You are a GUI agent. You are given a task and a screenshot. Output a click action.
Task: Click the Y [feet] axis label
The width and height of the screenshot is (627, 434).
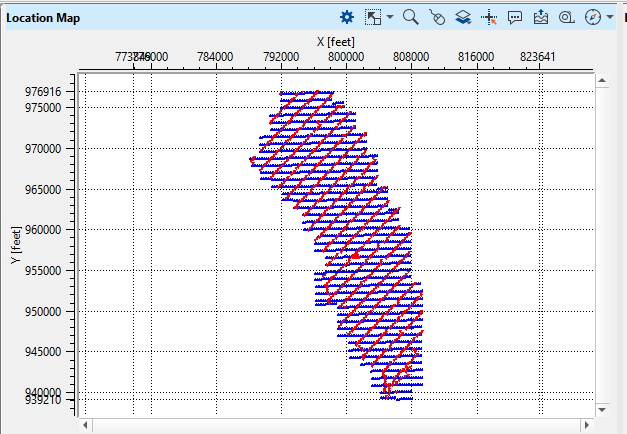point(15,247)
